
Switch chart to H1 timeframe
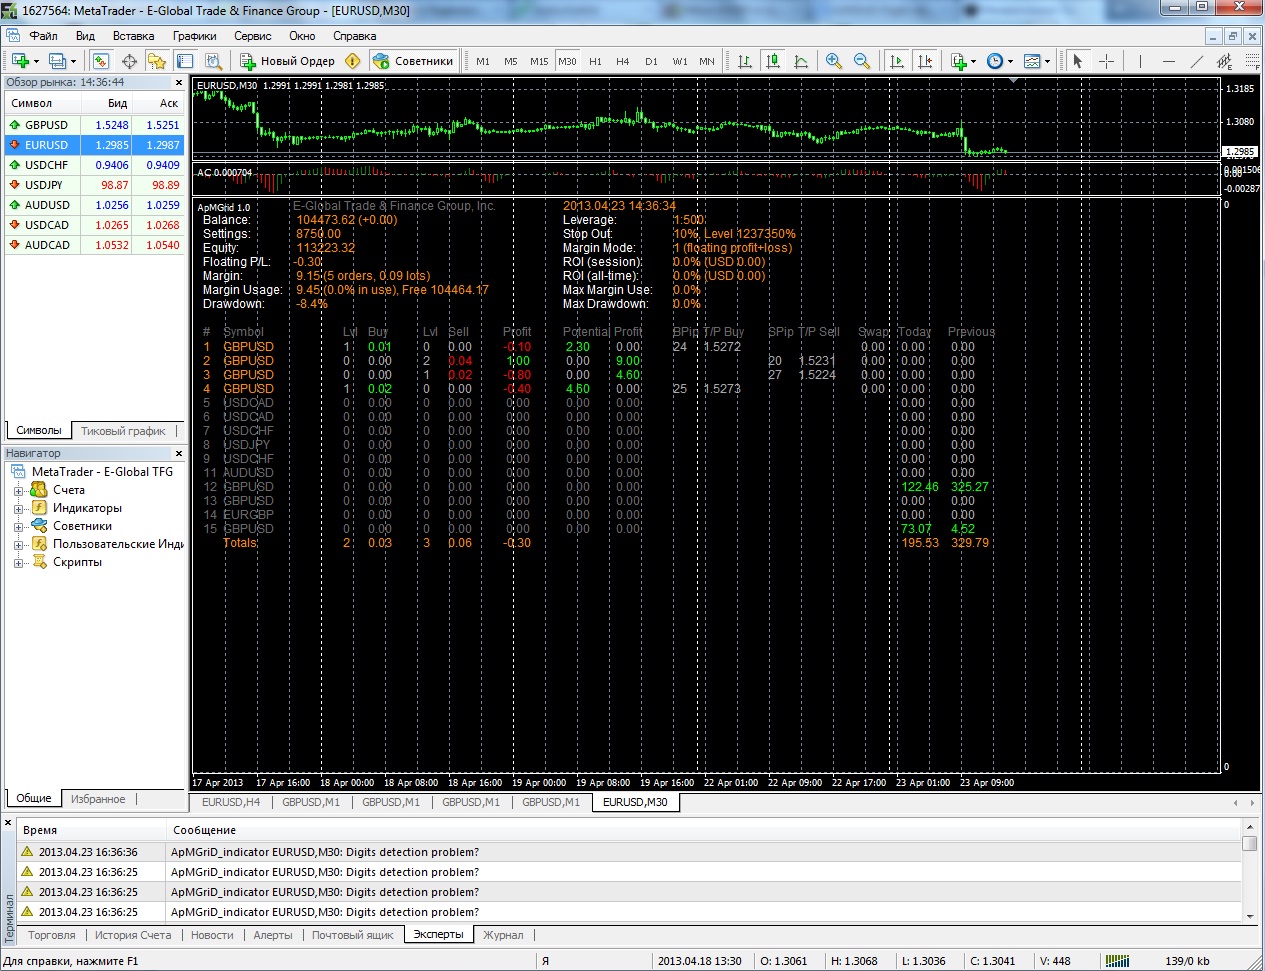coord(595,61)
